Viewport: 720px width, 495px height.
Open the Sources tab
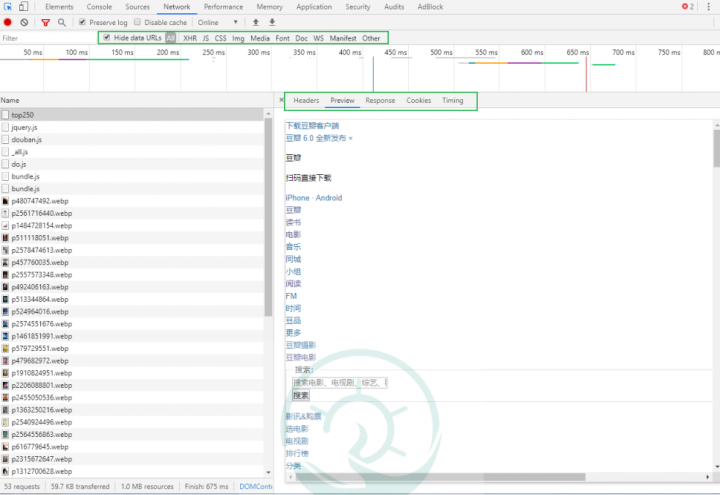pyautogui.click(x=137, y=7)
